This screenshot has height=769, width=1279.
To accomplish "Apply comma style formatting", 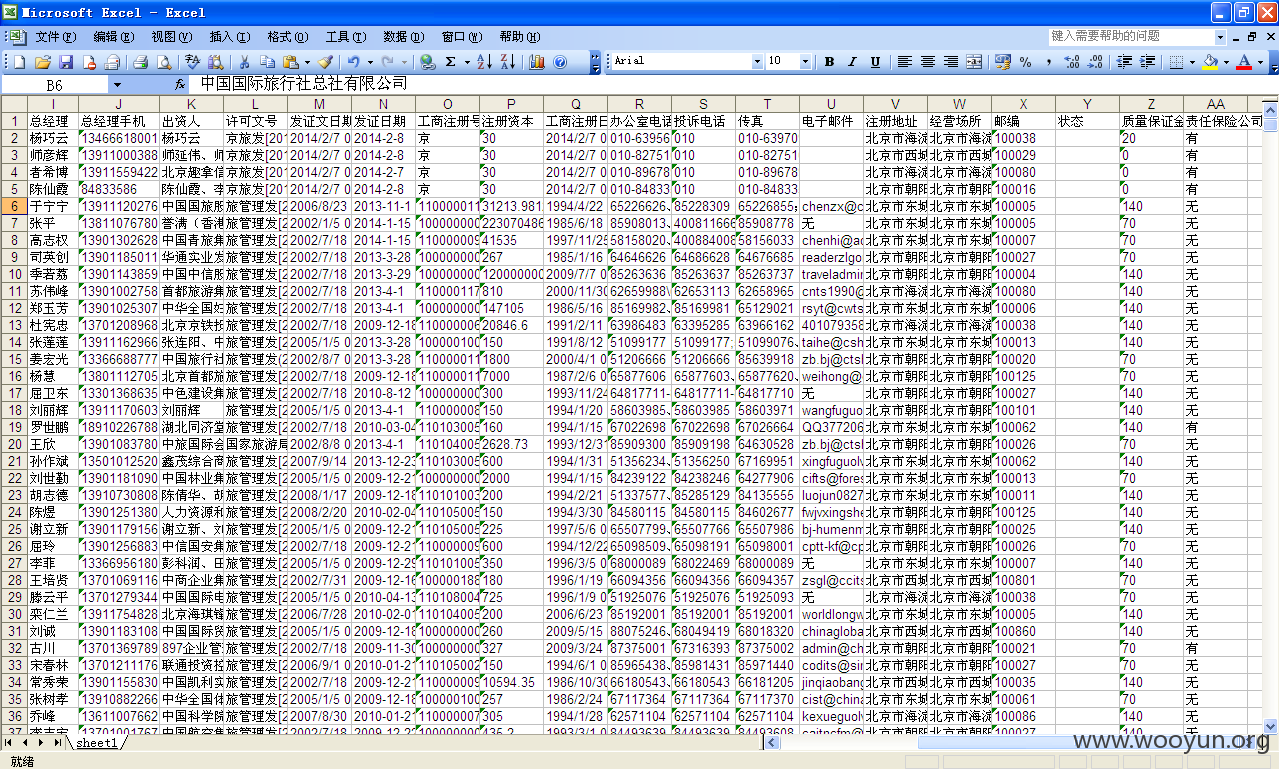I will 1049,62.
